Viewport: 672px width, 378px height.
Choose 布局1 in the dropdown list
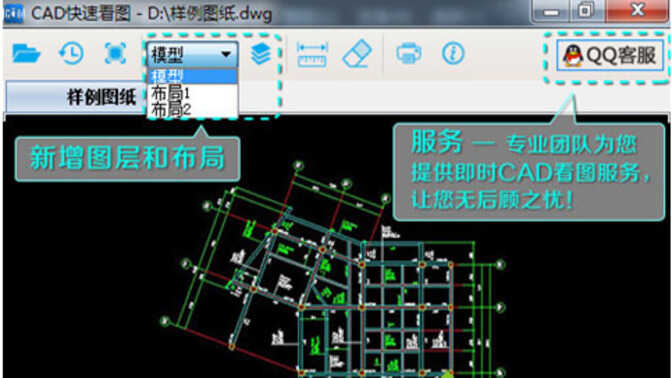tap(192, 93)
